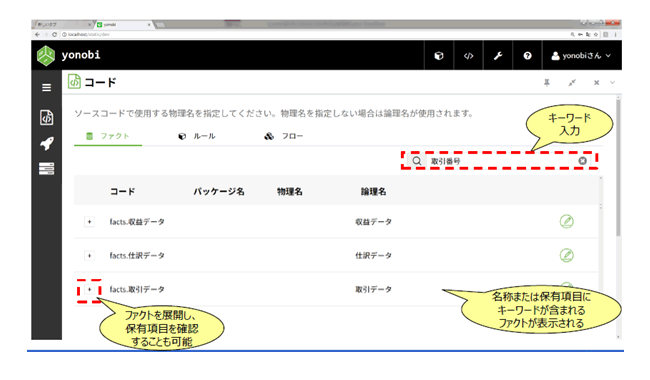Click the browser back button
Viewport: 650px width, 380px height.
pos(37,34)
